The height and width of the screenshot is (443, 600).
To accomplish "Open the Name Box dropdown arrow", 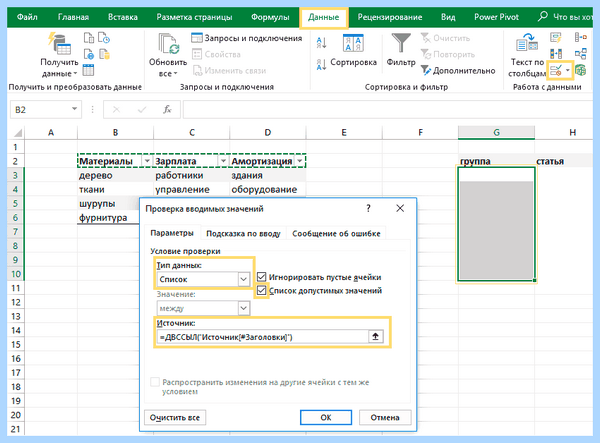I will 74,110.
